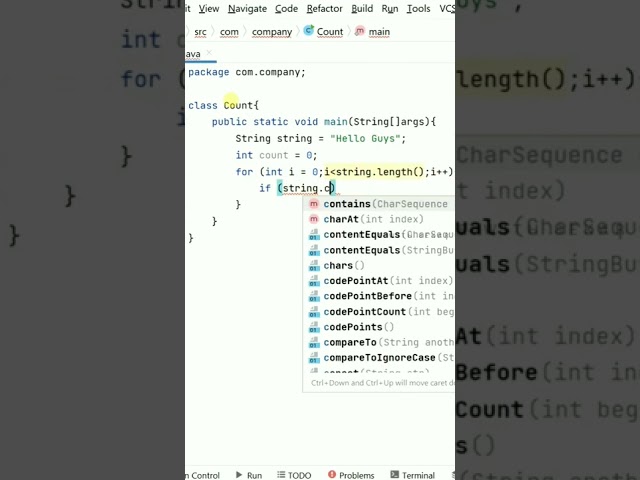The image size is (640, 480).
Task: Open the Refactor menu
Action: (324, 9)
